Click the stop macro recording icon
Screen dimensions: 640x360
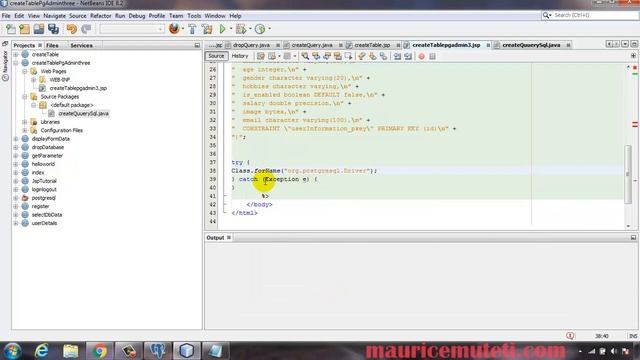coord(432,56)
